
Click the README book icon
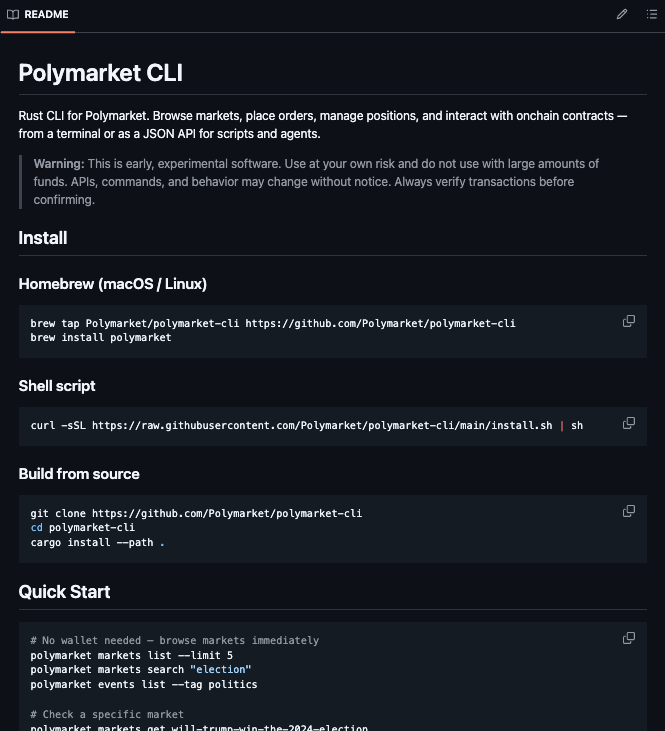(13, 14)
